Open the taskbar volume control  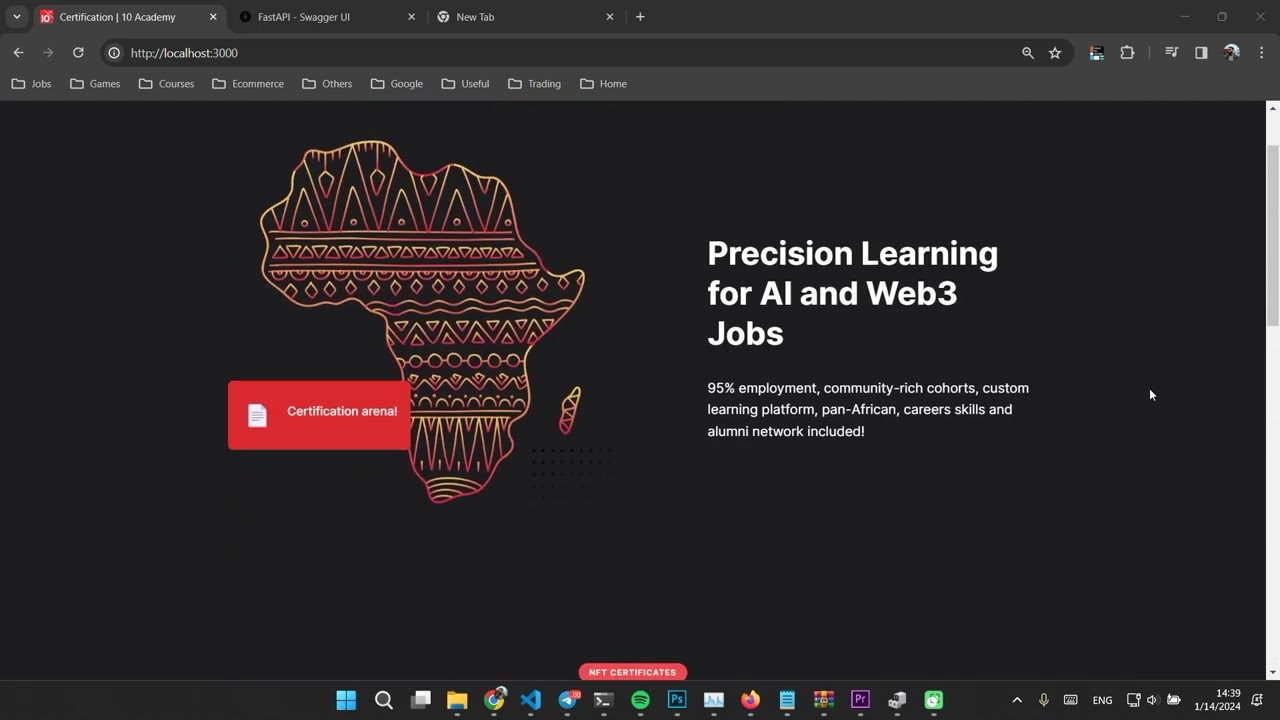[1152, 700]
